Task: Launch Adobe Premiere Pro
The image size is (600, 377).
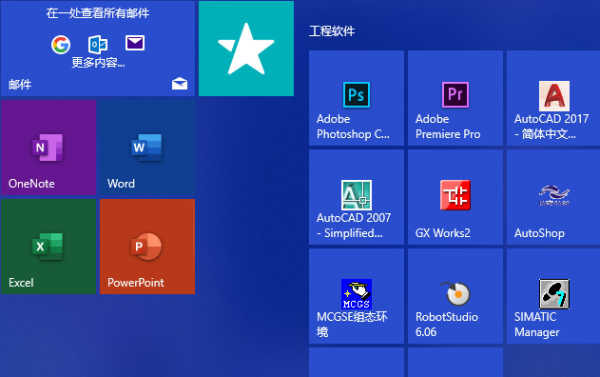Action: 455,98
